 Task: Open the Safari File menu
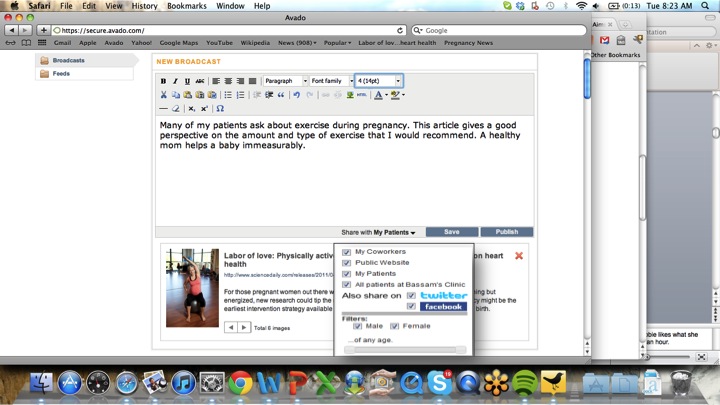coord(66,6)
